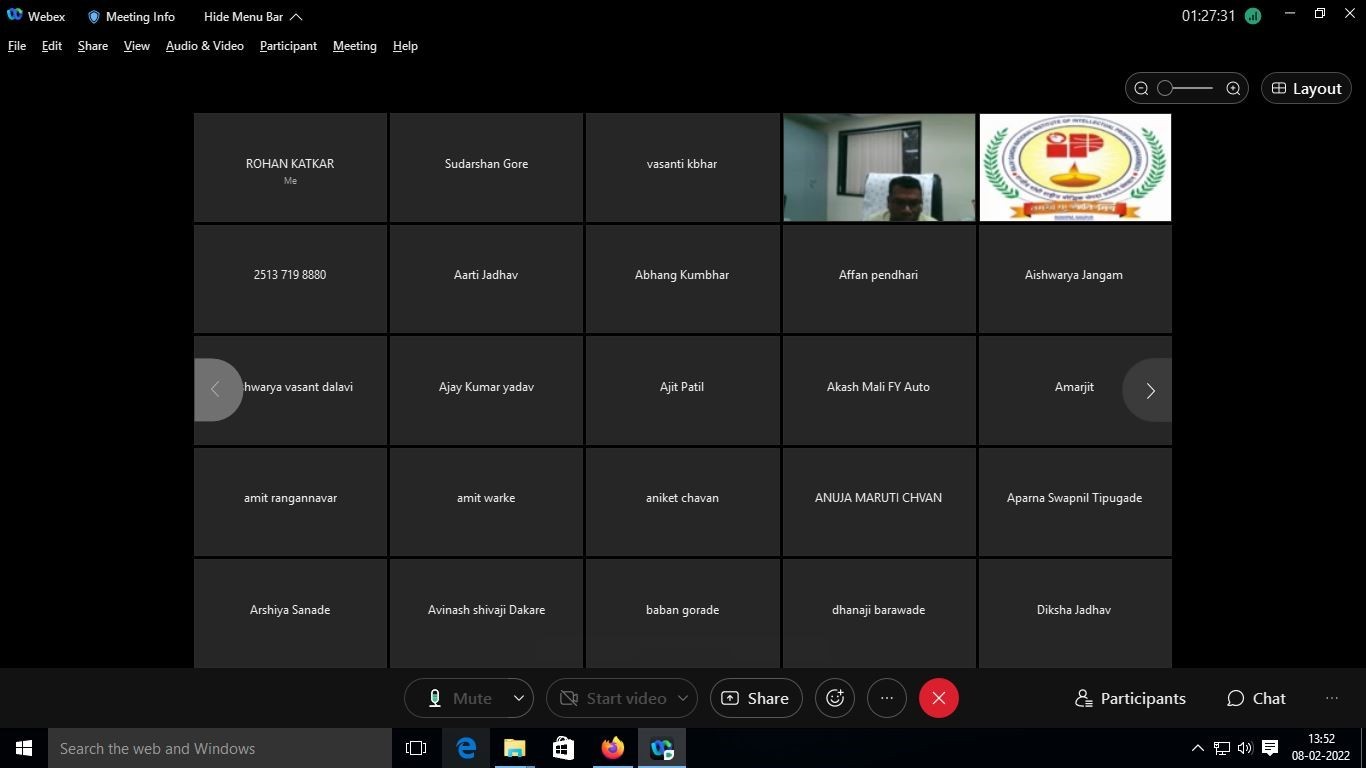
Task: Select Sudarshan Gore participant tile
Action: (x=486, y=167)
